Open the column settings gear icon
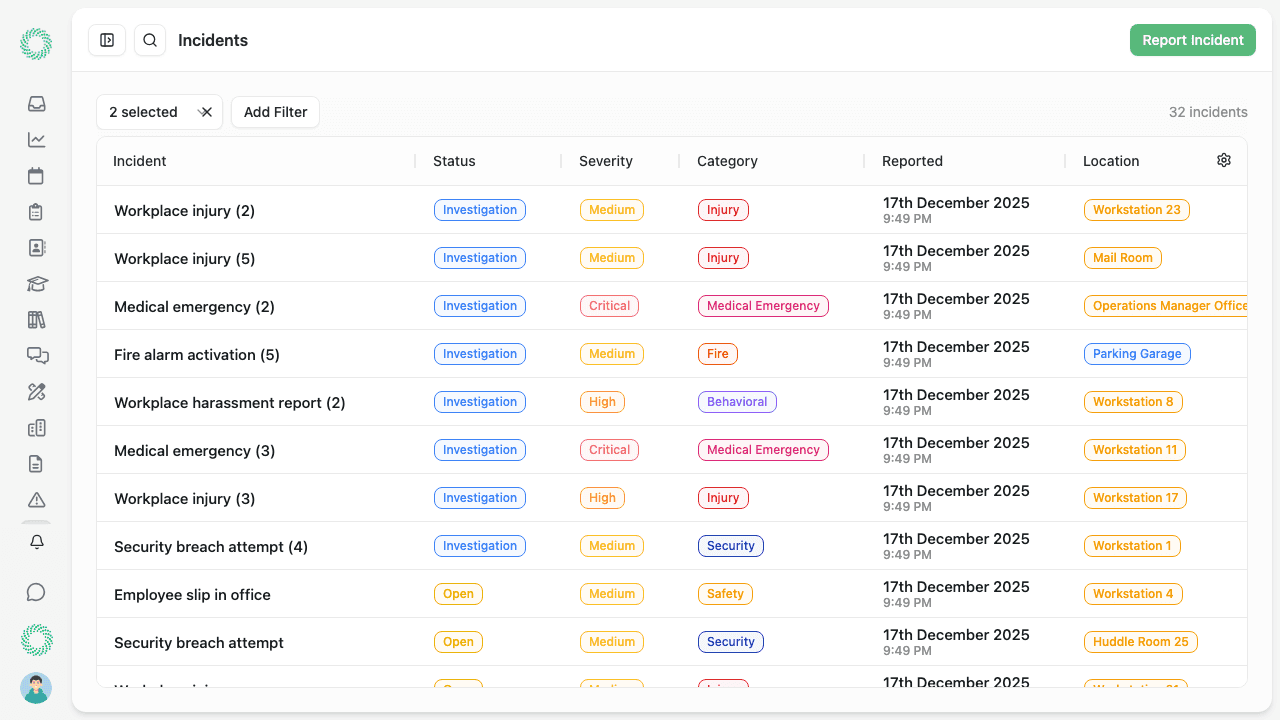The height and width of the screenshot is (720, 1280). click(1223, 160)
